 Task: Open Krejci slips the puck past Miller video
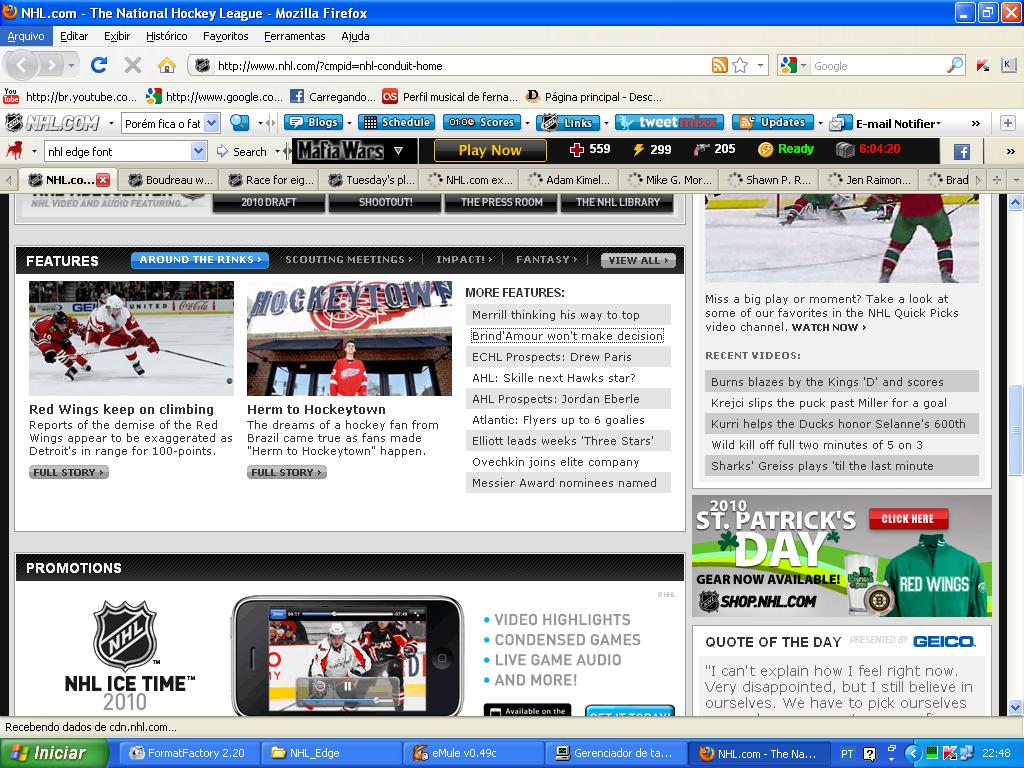tap(842, 403)
